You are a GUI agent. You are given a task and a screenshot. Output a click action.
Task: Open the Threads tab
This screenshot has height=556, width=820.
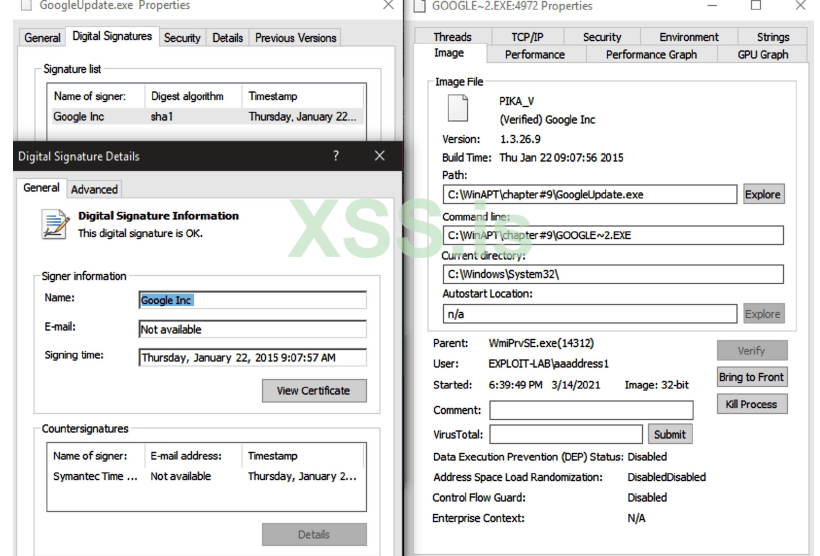(x=452, y=37)
